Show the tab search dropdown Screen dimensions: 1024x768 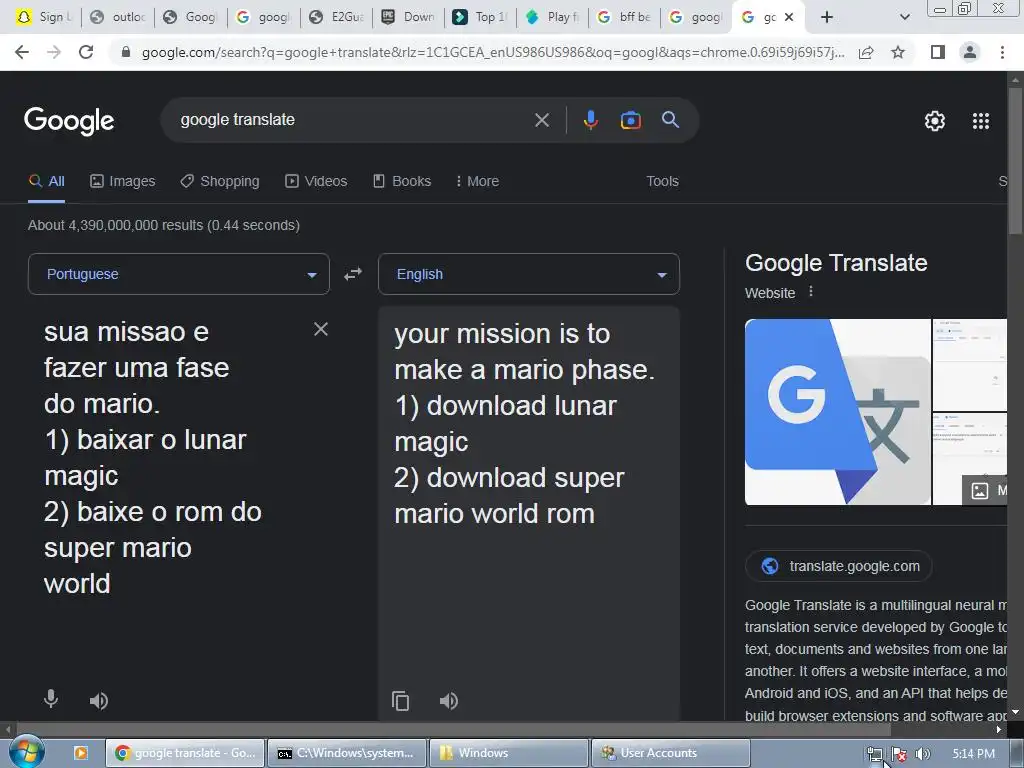(x=904, y=17)
